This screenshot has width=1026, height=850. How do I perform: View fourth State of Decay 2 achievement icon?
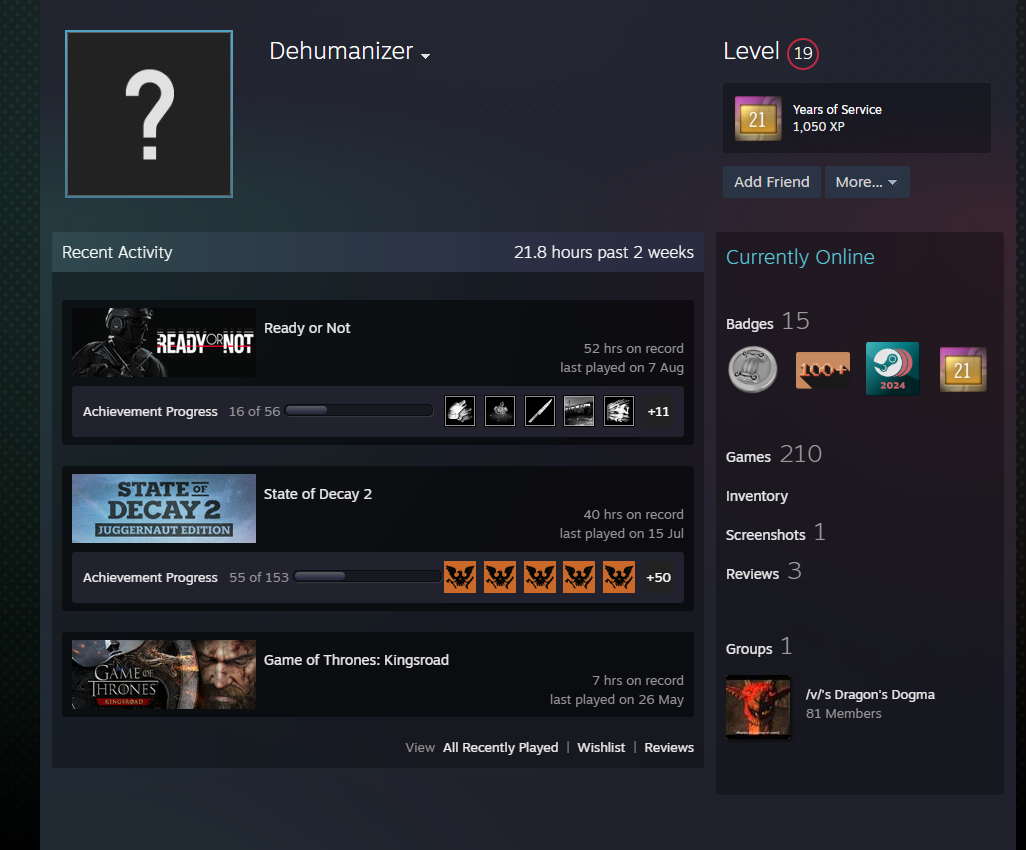(579, 577)
